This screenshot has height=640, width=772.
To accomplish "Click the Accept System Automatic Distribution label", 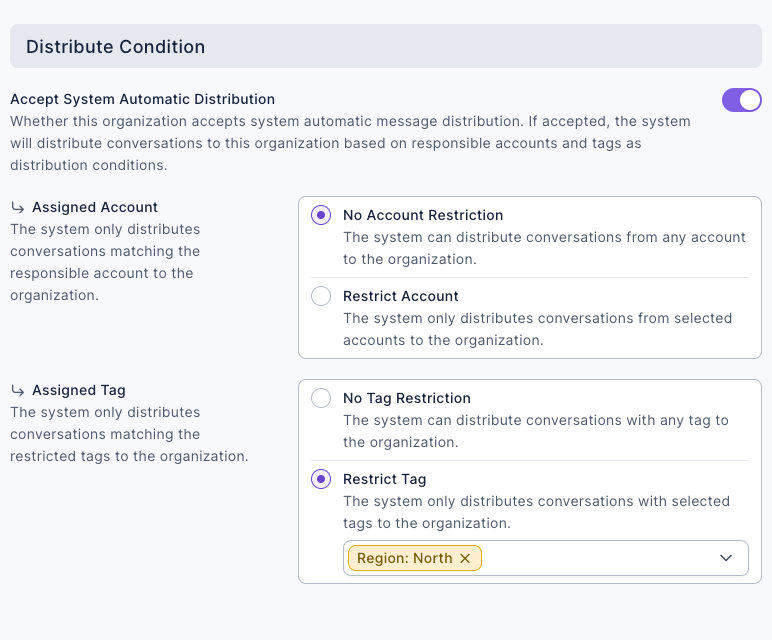I will [142, 99].
